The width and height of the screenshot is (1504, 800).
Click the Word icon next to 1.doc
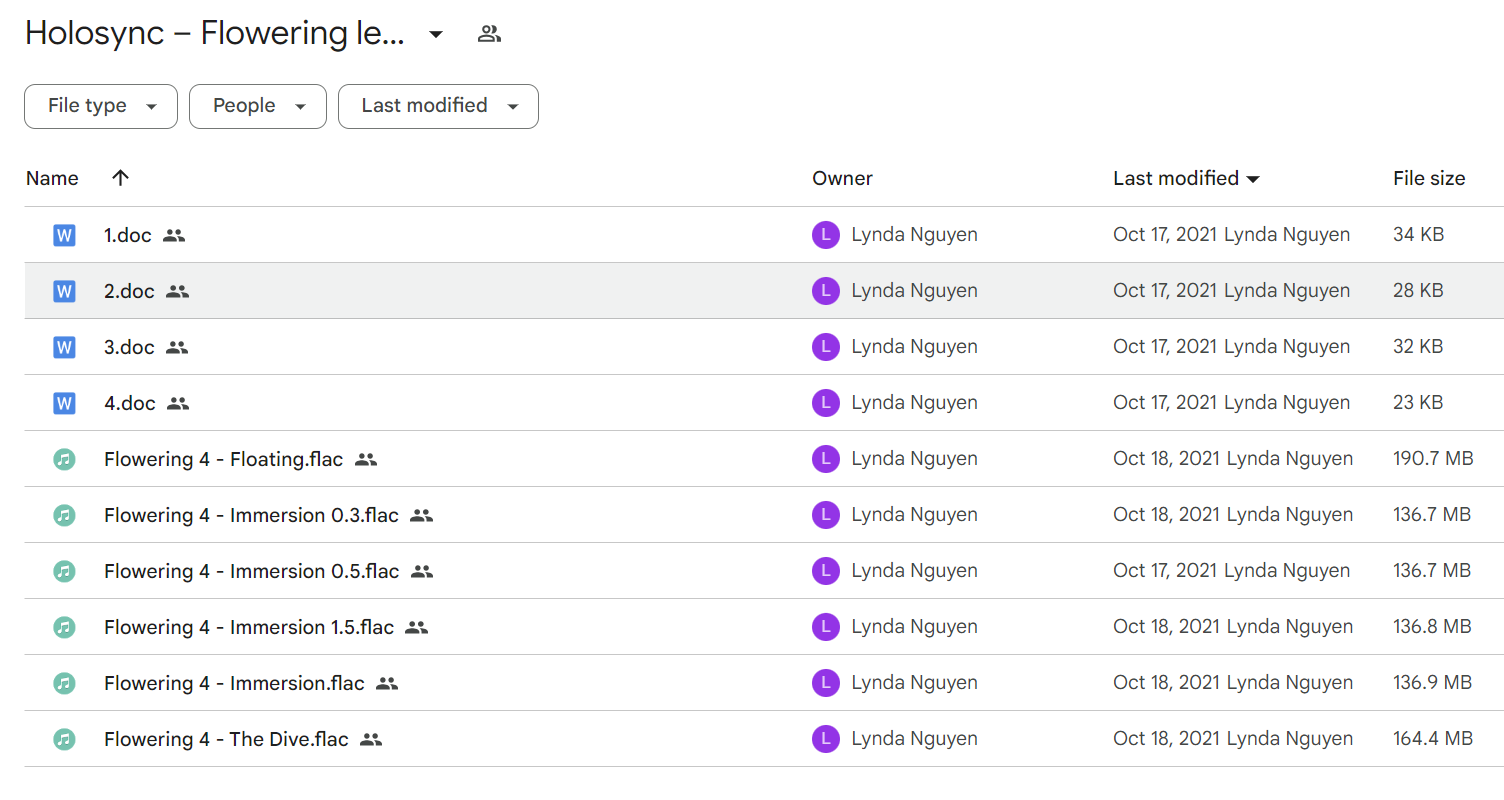pos(64,236)
